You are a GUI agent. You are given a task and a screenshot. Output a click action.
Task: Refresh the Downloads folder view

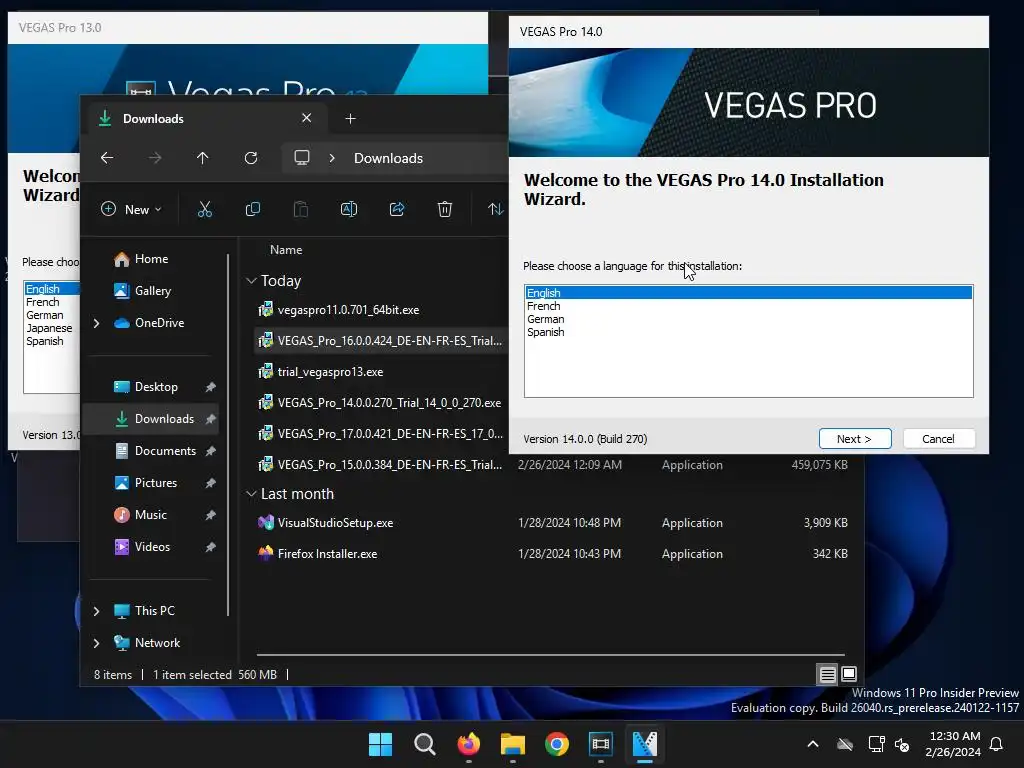(x=251, y=158)
